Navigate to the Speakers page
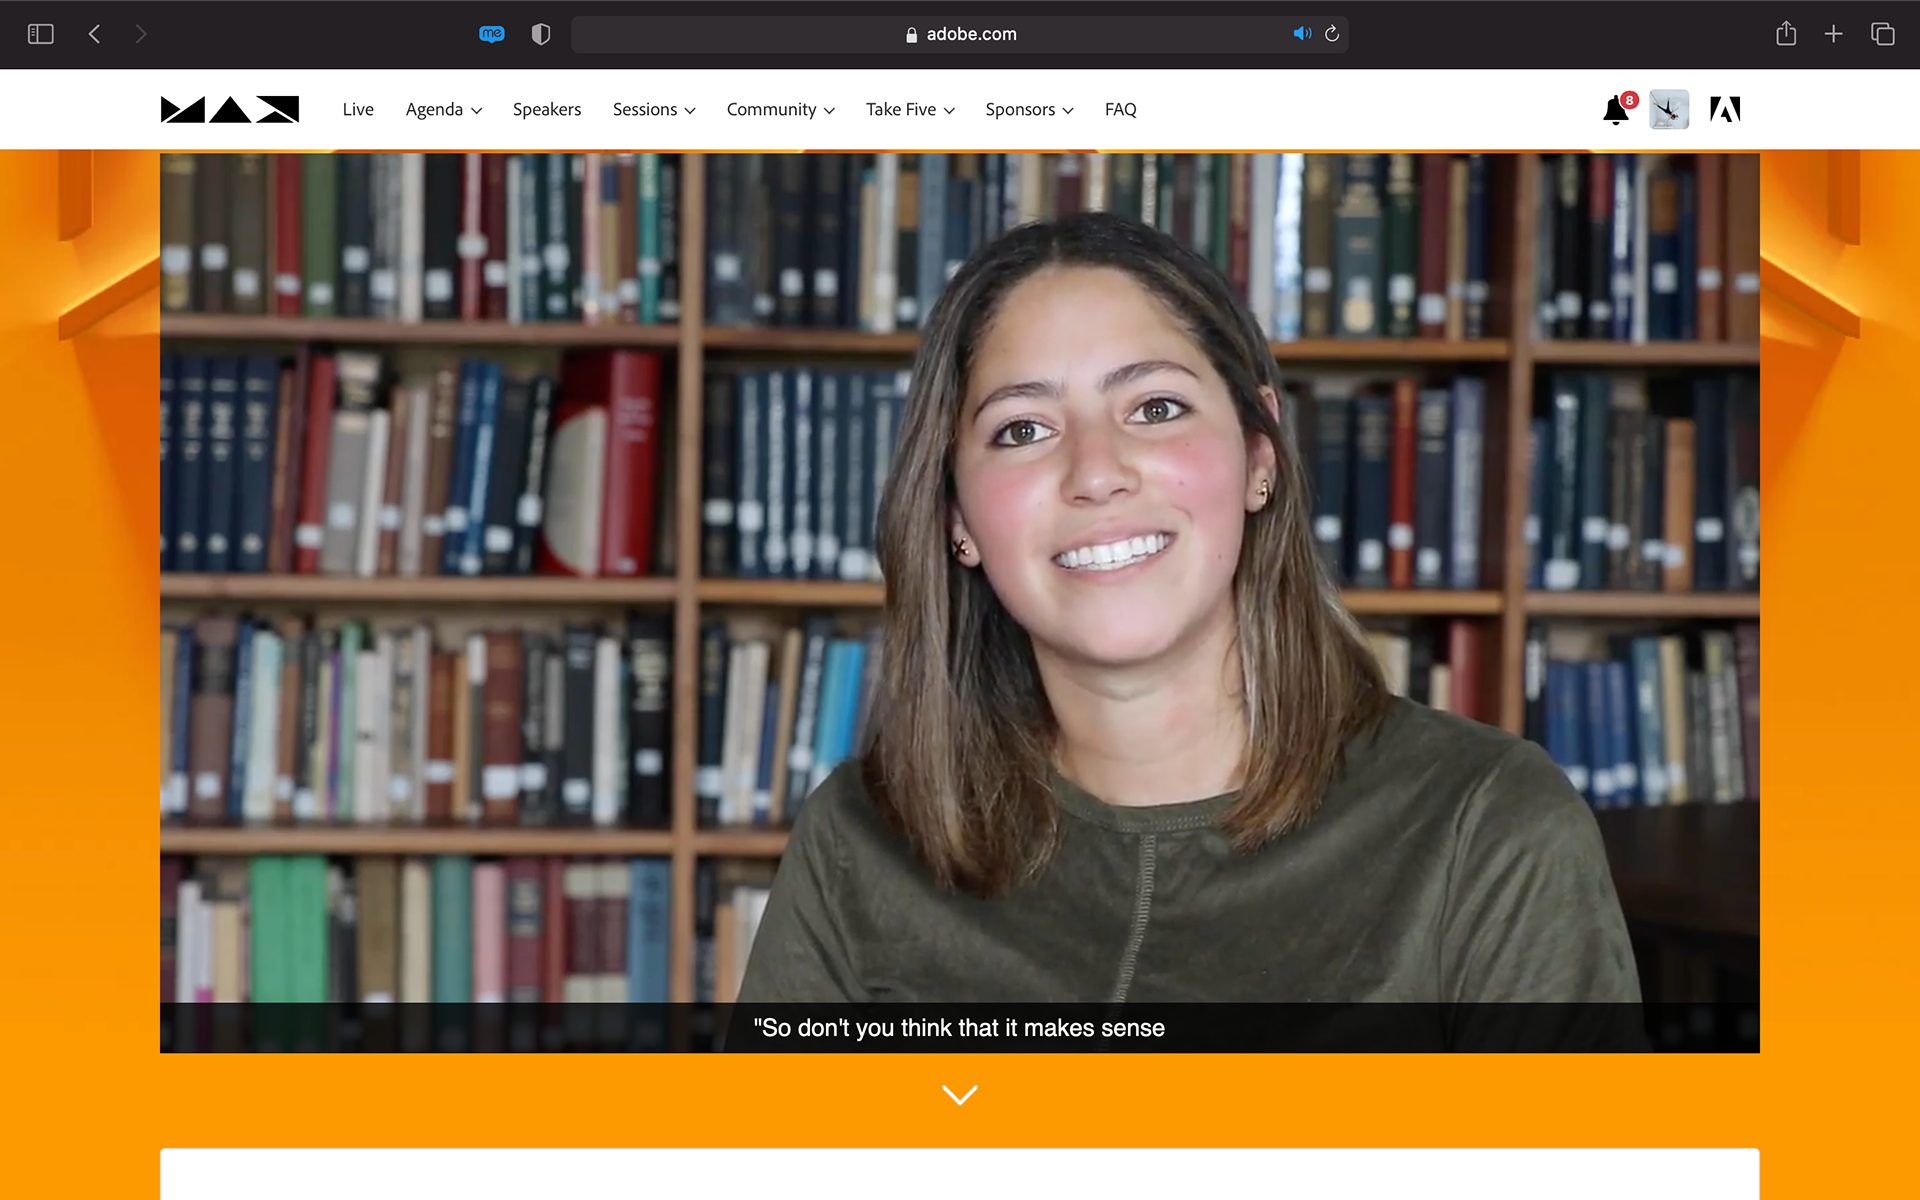1920x1200 pixels. pyautogui.click(x=546, y=110)
